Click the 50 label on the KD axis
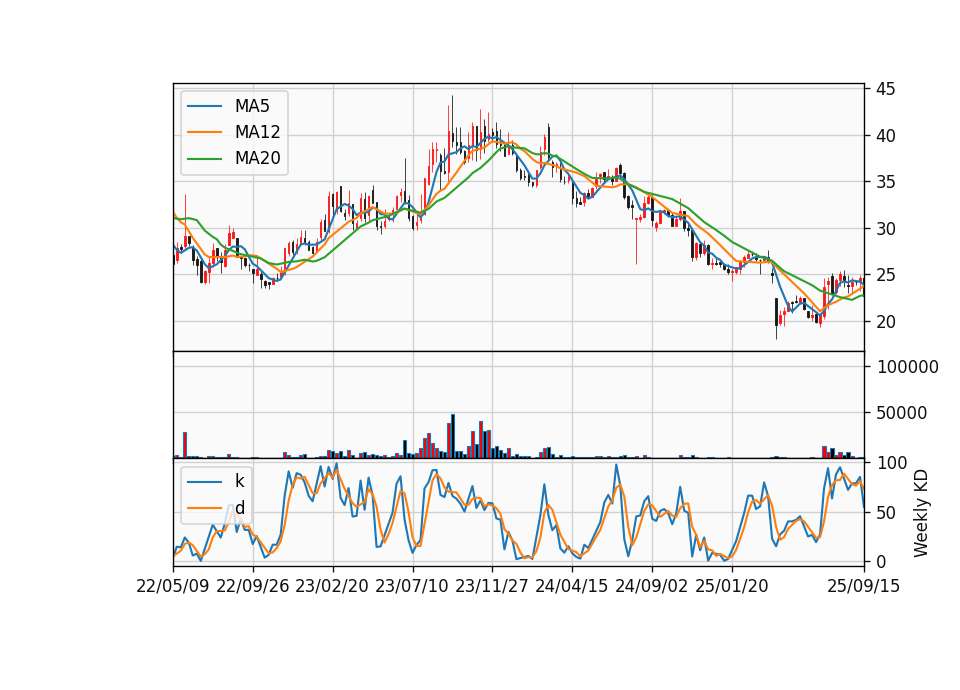The height and width of the screenshot is (690, 960). tap(885, 512)
